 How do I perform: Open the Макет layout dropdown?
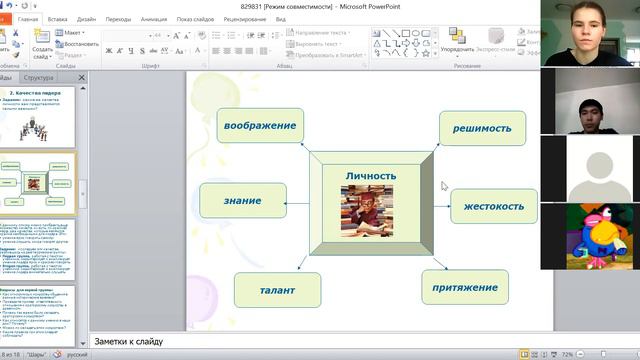point(70,33)
